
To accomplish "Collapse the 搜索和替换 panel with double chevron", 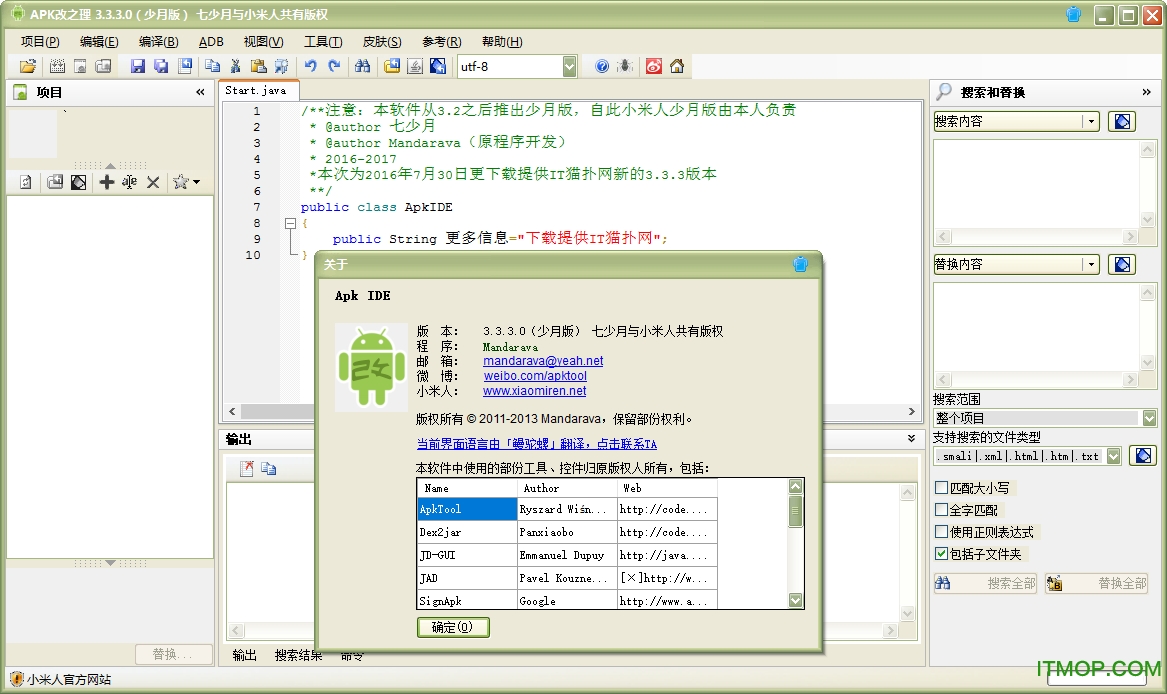I will pos(1146,92).
